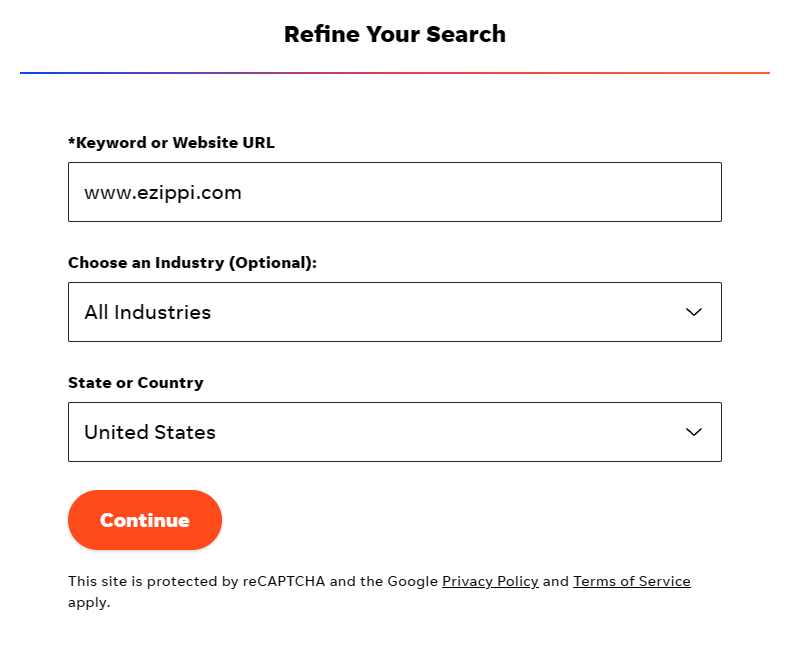
Task: Click the word "apply." below the notice
Action: coord(89,602)
